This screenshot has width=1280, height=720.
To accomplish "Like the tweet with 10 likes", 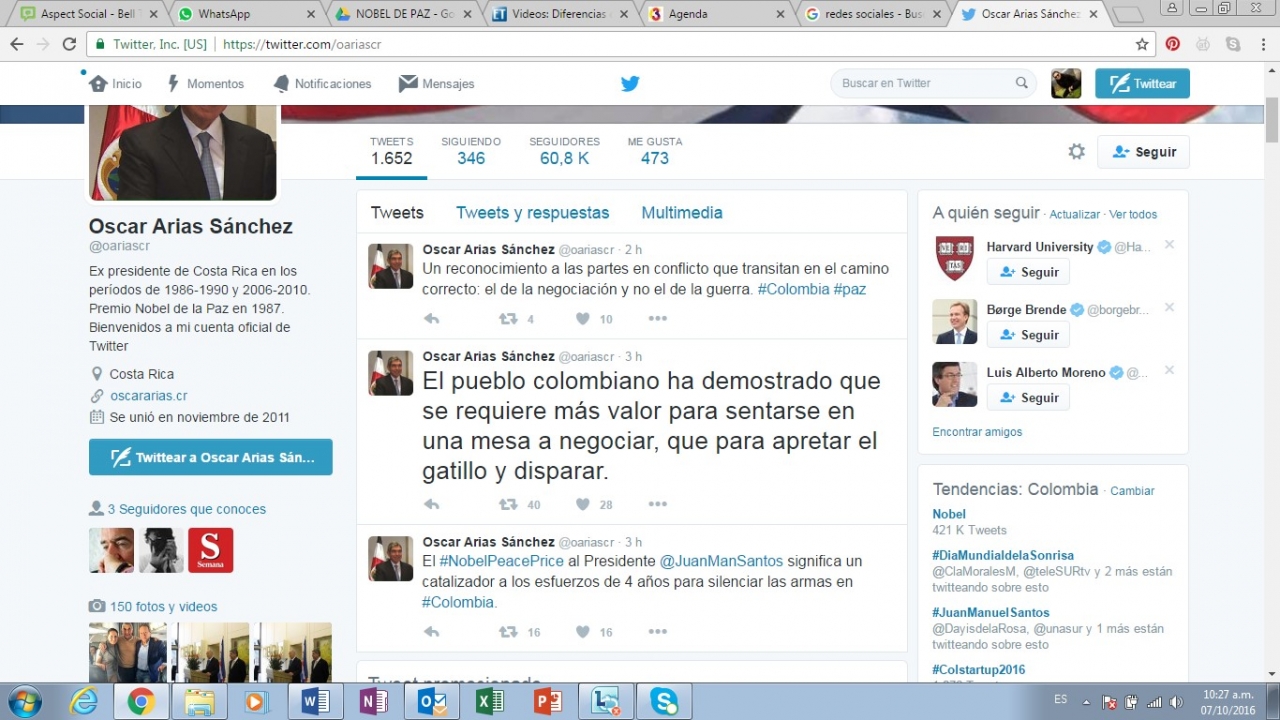I will click(x=583, y=319).
